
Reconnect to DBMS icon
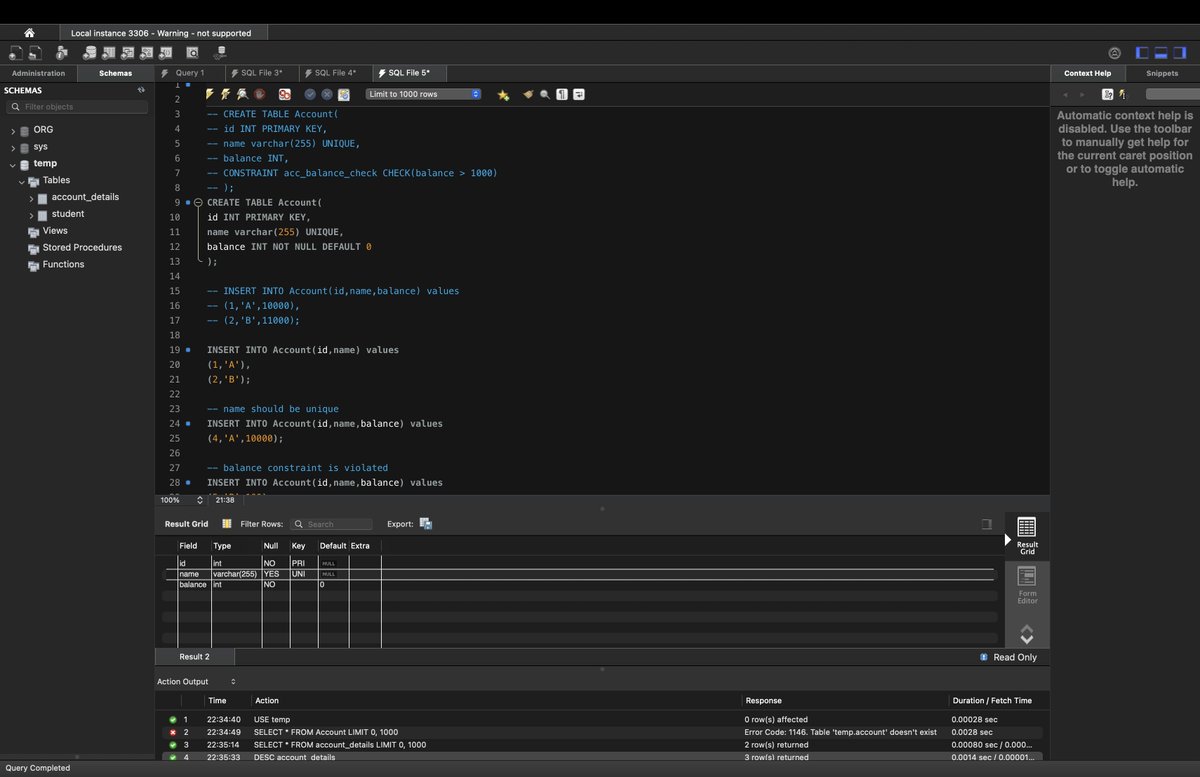click(220, 53)
